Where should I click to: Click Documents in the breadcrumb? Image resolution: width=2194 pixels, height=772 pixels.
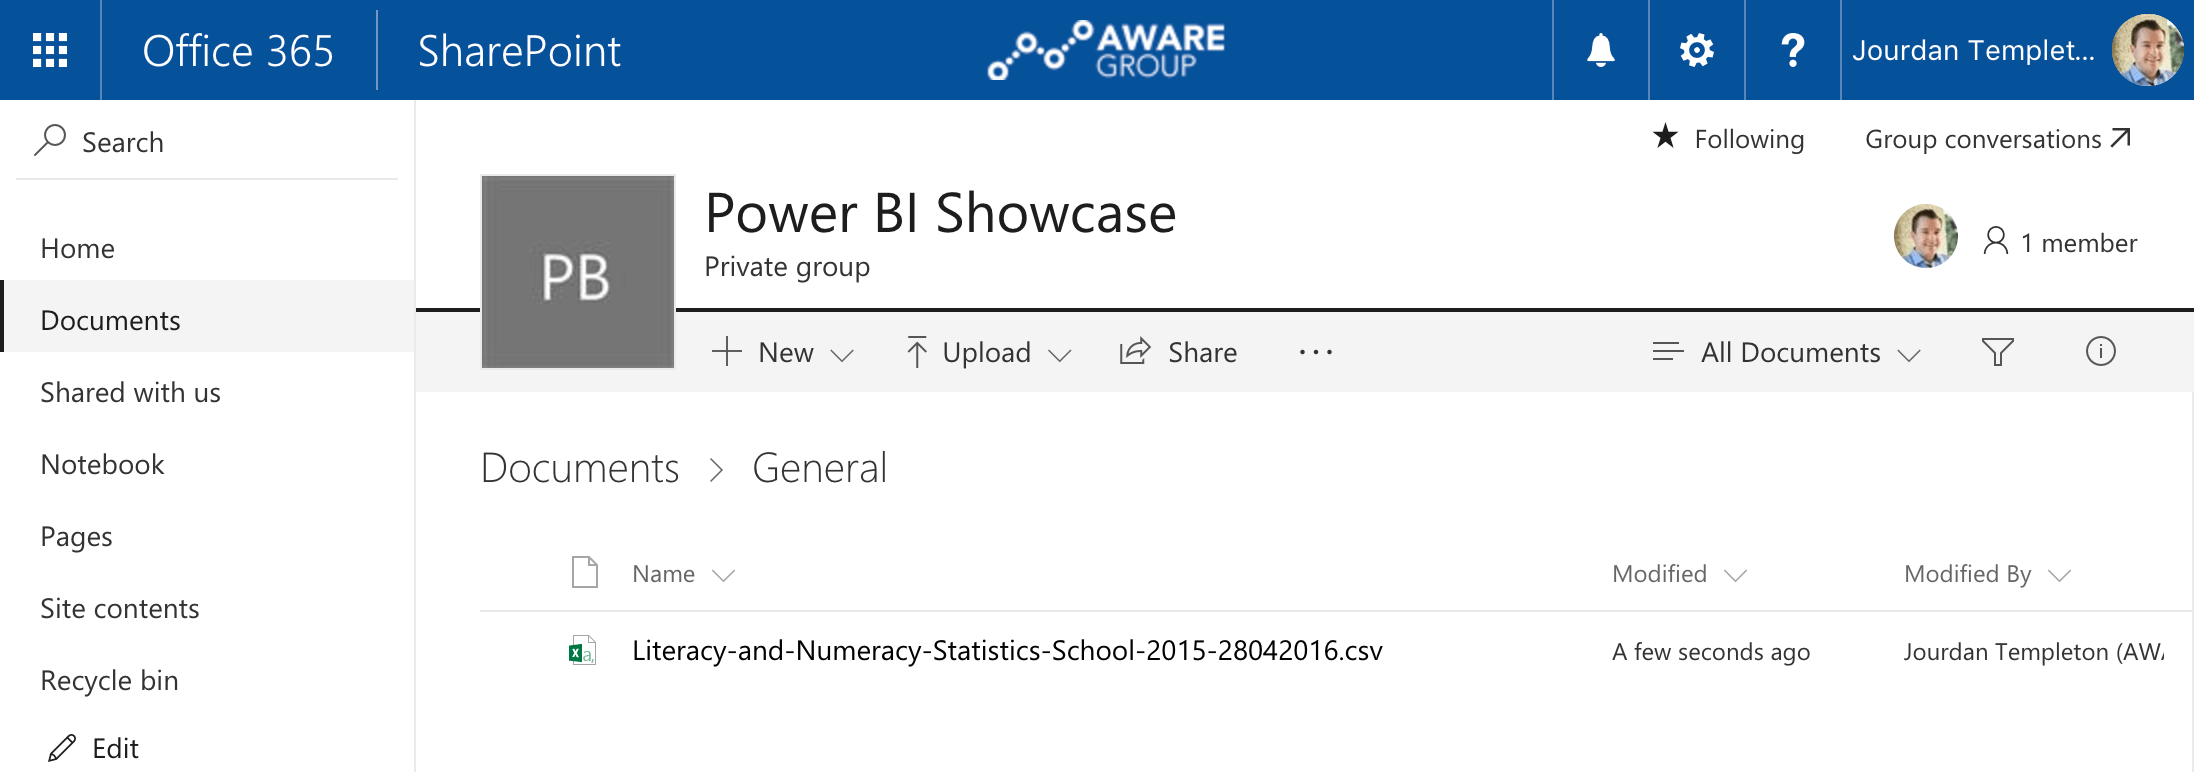(580, 468)
